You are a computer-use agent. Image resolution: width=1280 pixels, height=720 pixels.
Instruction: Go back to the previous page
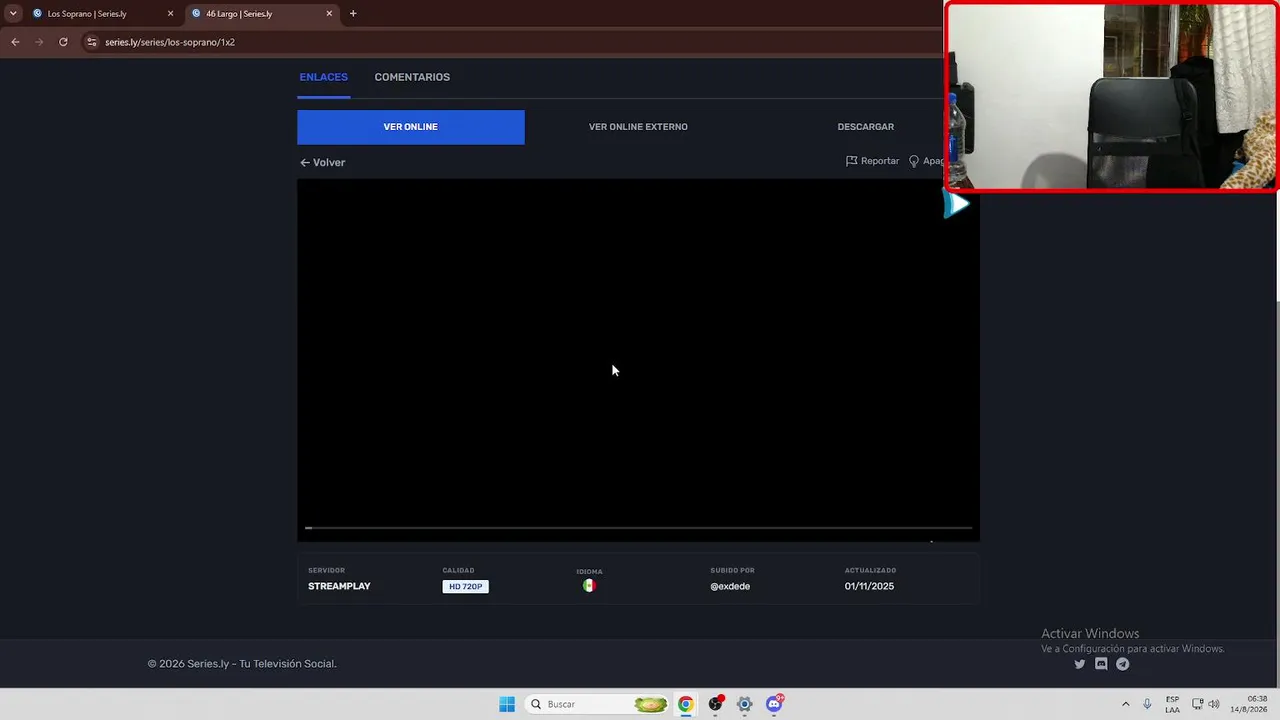(15, 42)
